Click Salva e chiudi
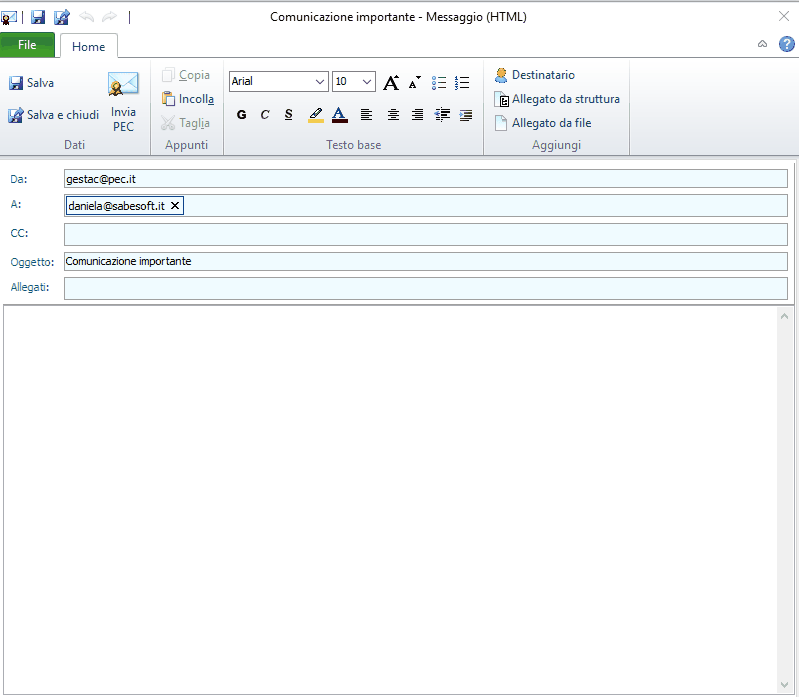 click(54, 115)
